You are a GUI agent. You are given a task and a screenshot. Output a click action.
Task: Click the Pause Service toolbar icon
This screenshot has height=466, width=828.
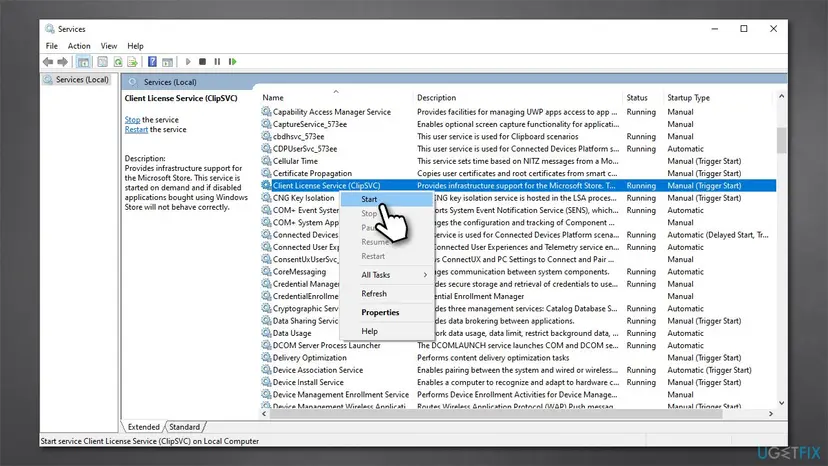tap(217, 62)
